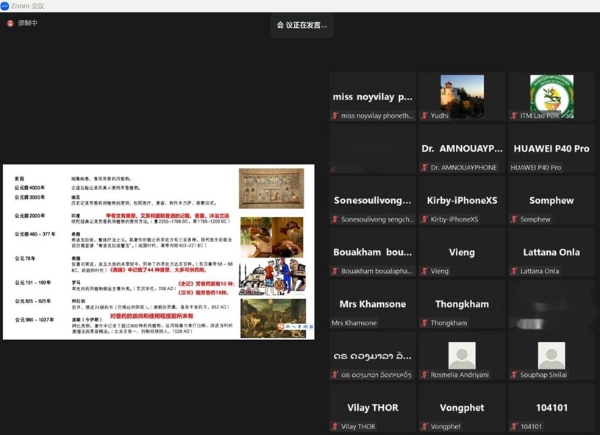Viewport: 600px width, 435px height.
Task: Select Rosmelia Andriyani's avatar tile
Action: pyautogui.click(x=461, y=356)
